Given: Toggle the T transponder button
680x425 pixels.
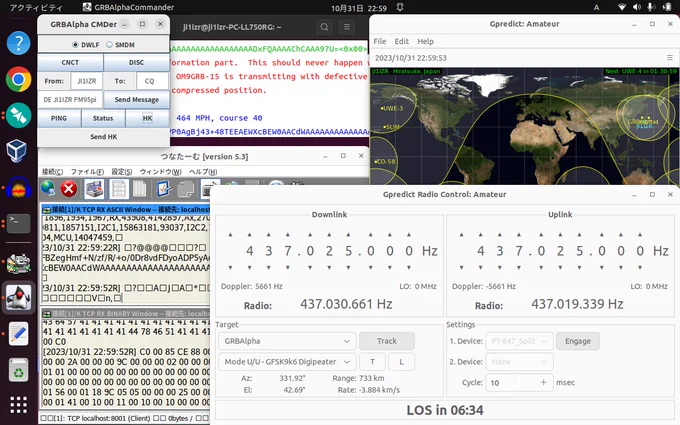Looking at the screenshot, I should pyautogui.click(x=372, y=362).
